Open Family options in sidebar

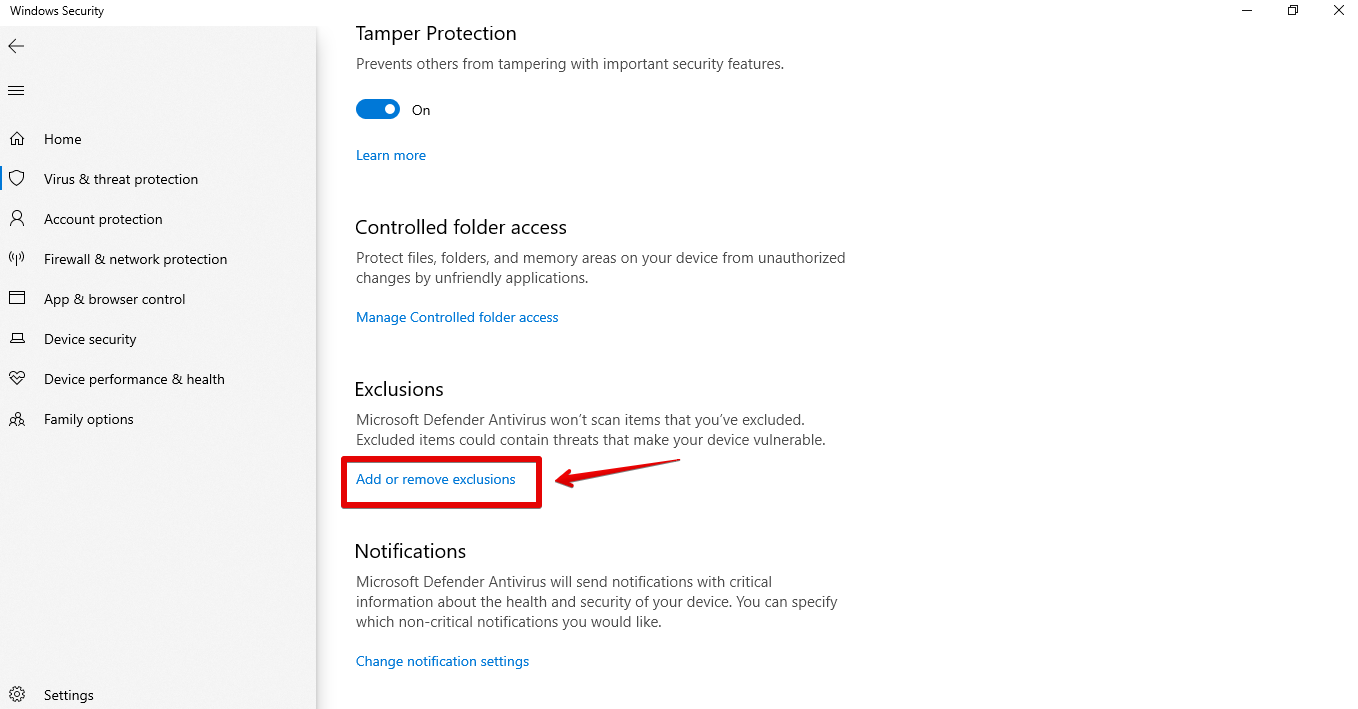88,419
